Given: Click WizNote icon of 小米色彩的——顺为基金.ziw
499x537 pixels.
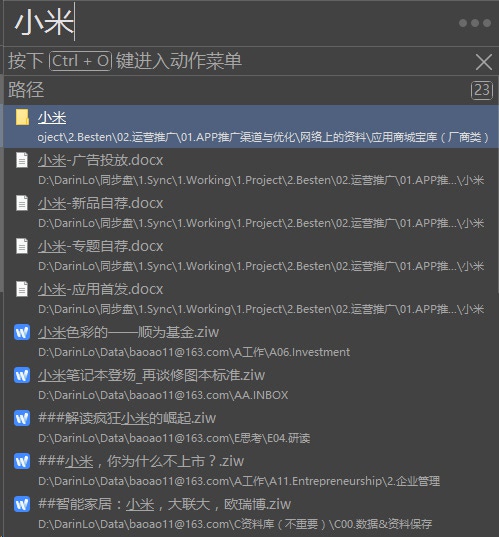Looking at the screenshot, I should click(22, 332).
